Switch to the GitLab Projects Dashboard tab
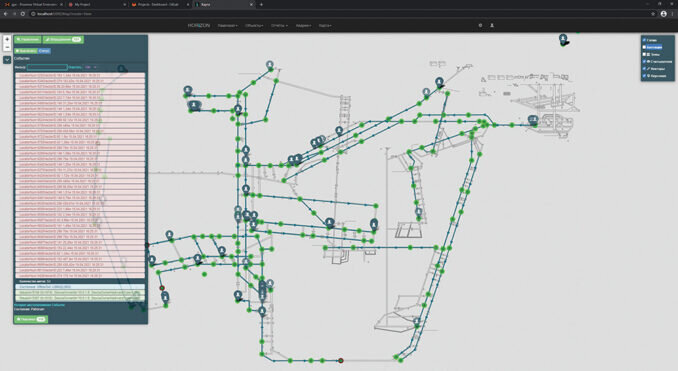 coord(160,4)
